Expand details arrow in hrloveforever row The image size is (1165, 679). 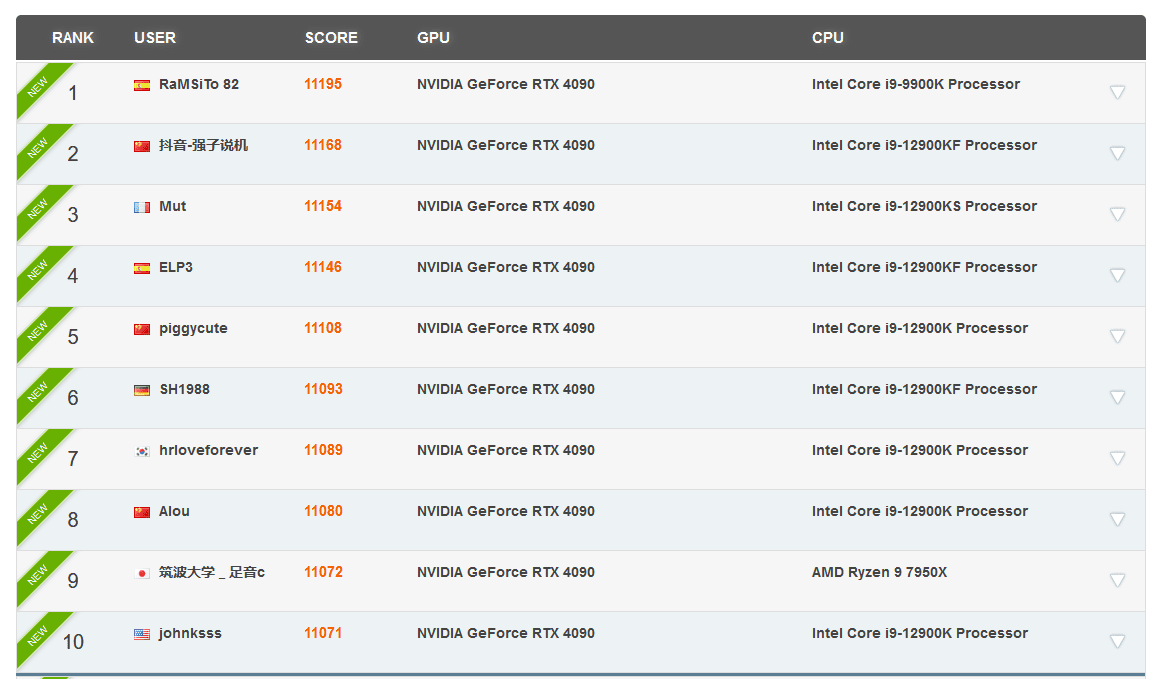pos(1117,458)
